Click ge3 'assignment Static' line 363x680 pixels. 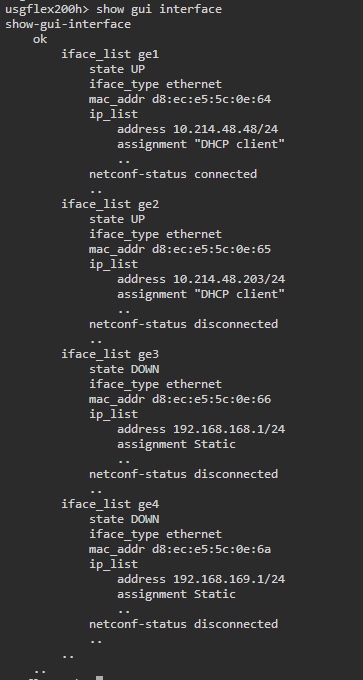click(177, 445)
